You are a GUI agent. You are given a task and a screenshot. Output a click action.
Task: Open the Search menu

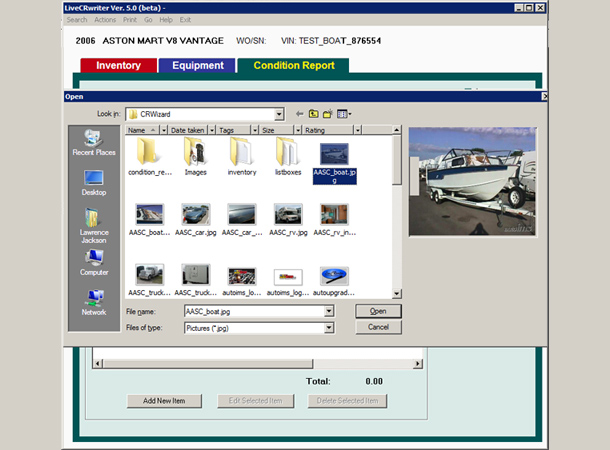[x=77, y=20]
